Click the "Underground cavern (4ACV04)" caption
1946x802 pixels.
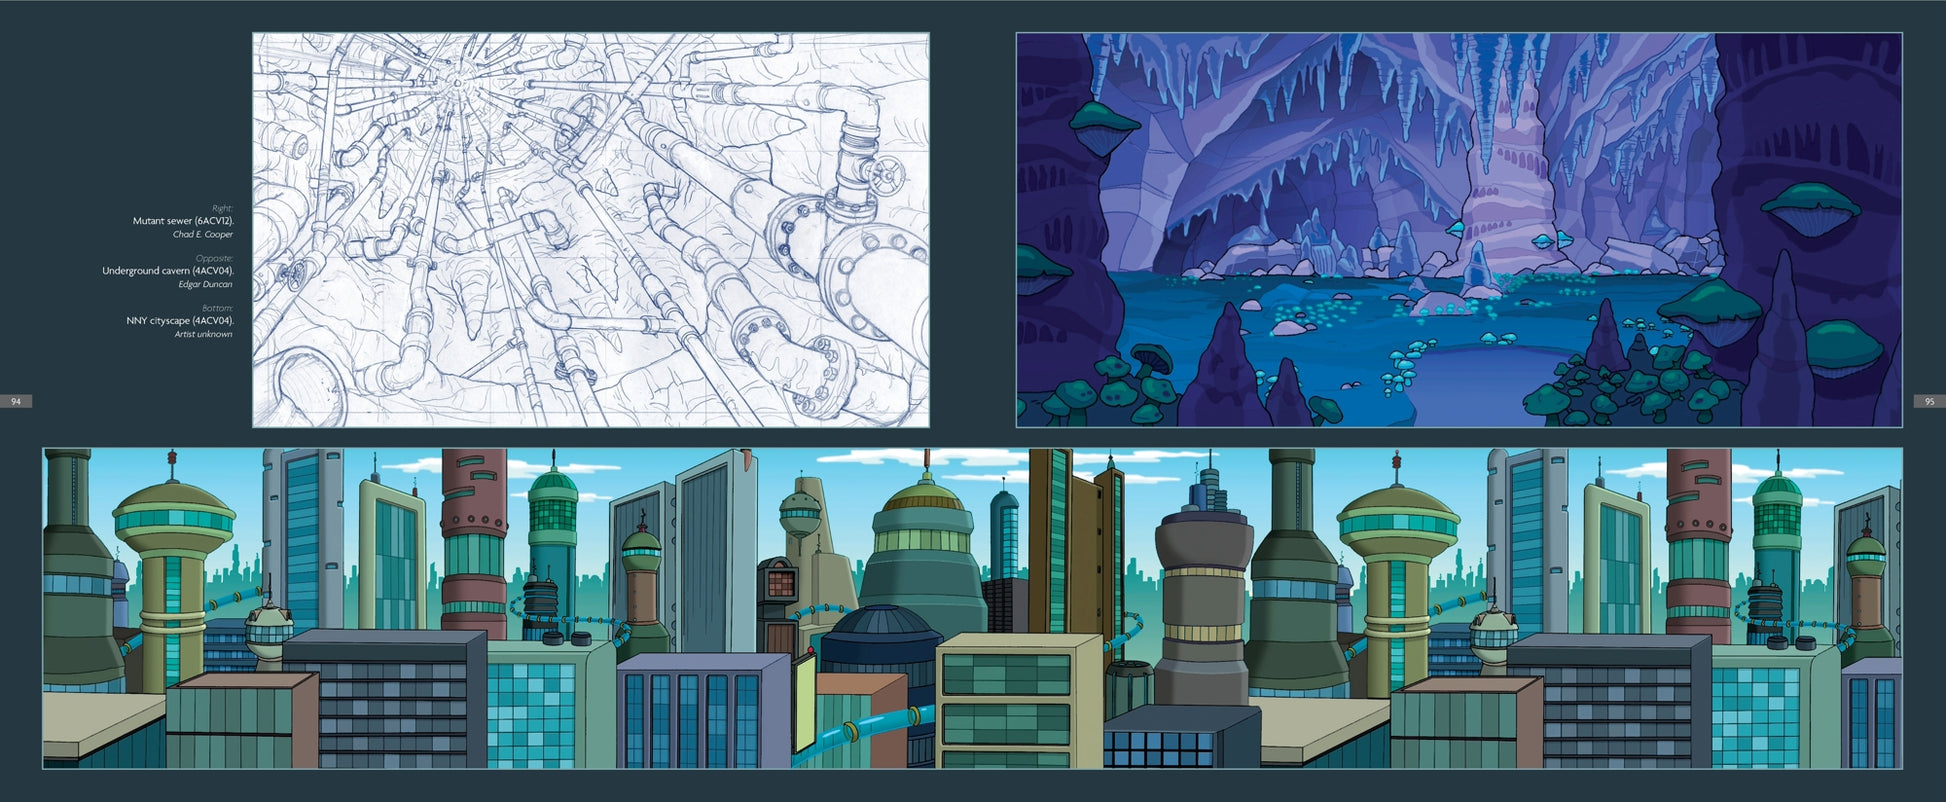coord(167,271)
